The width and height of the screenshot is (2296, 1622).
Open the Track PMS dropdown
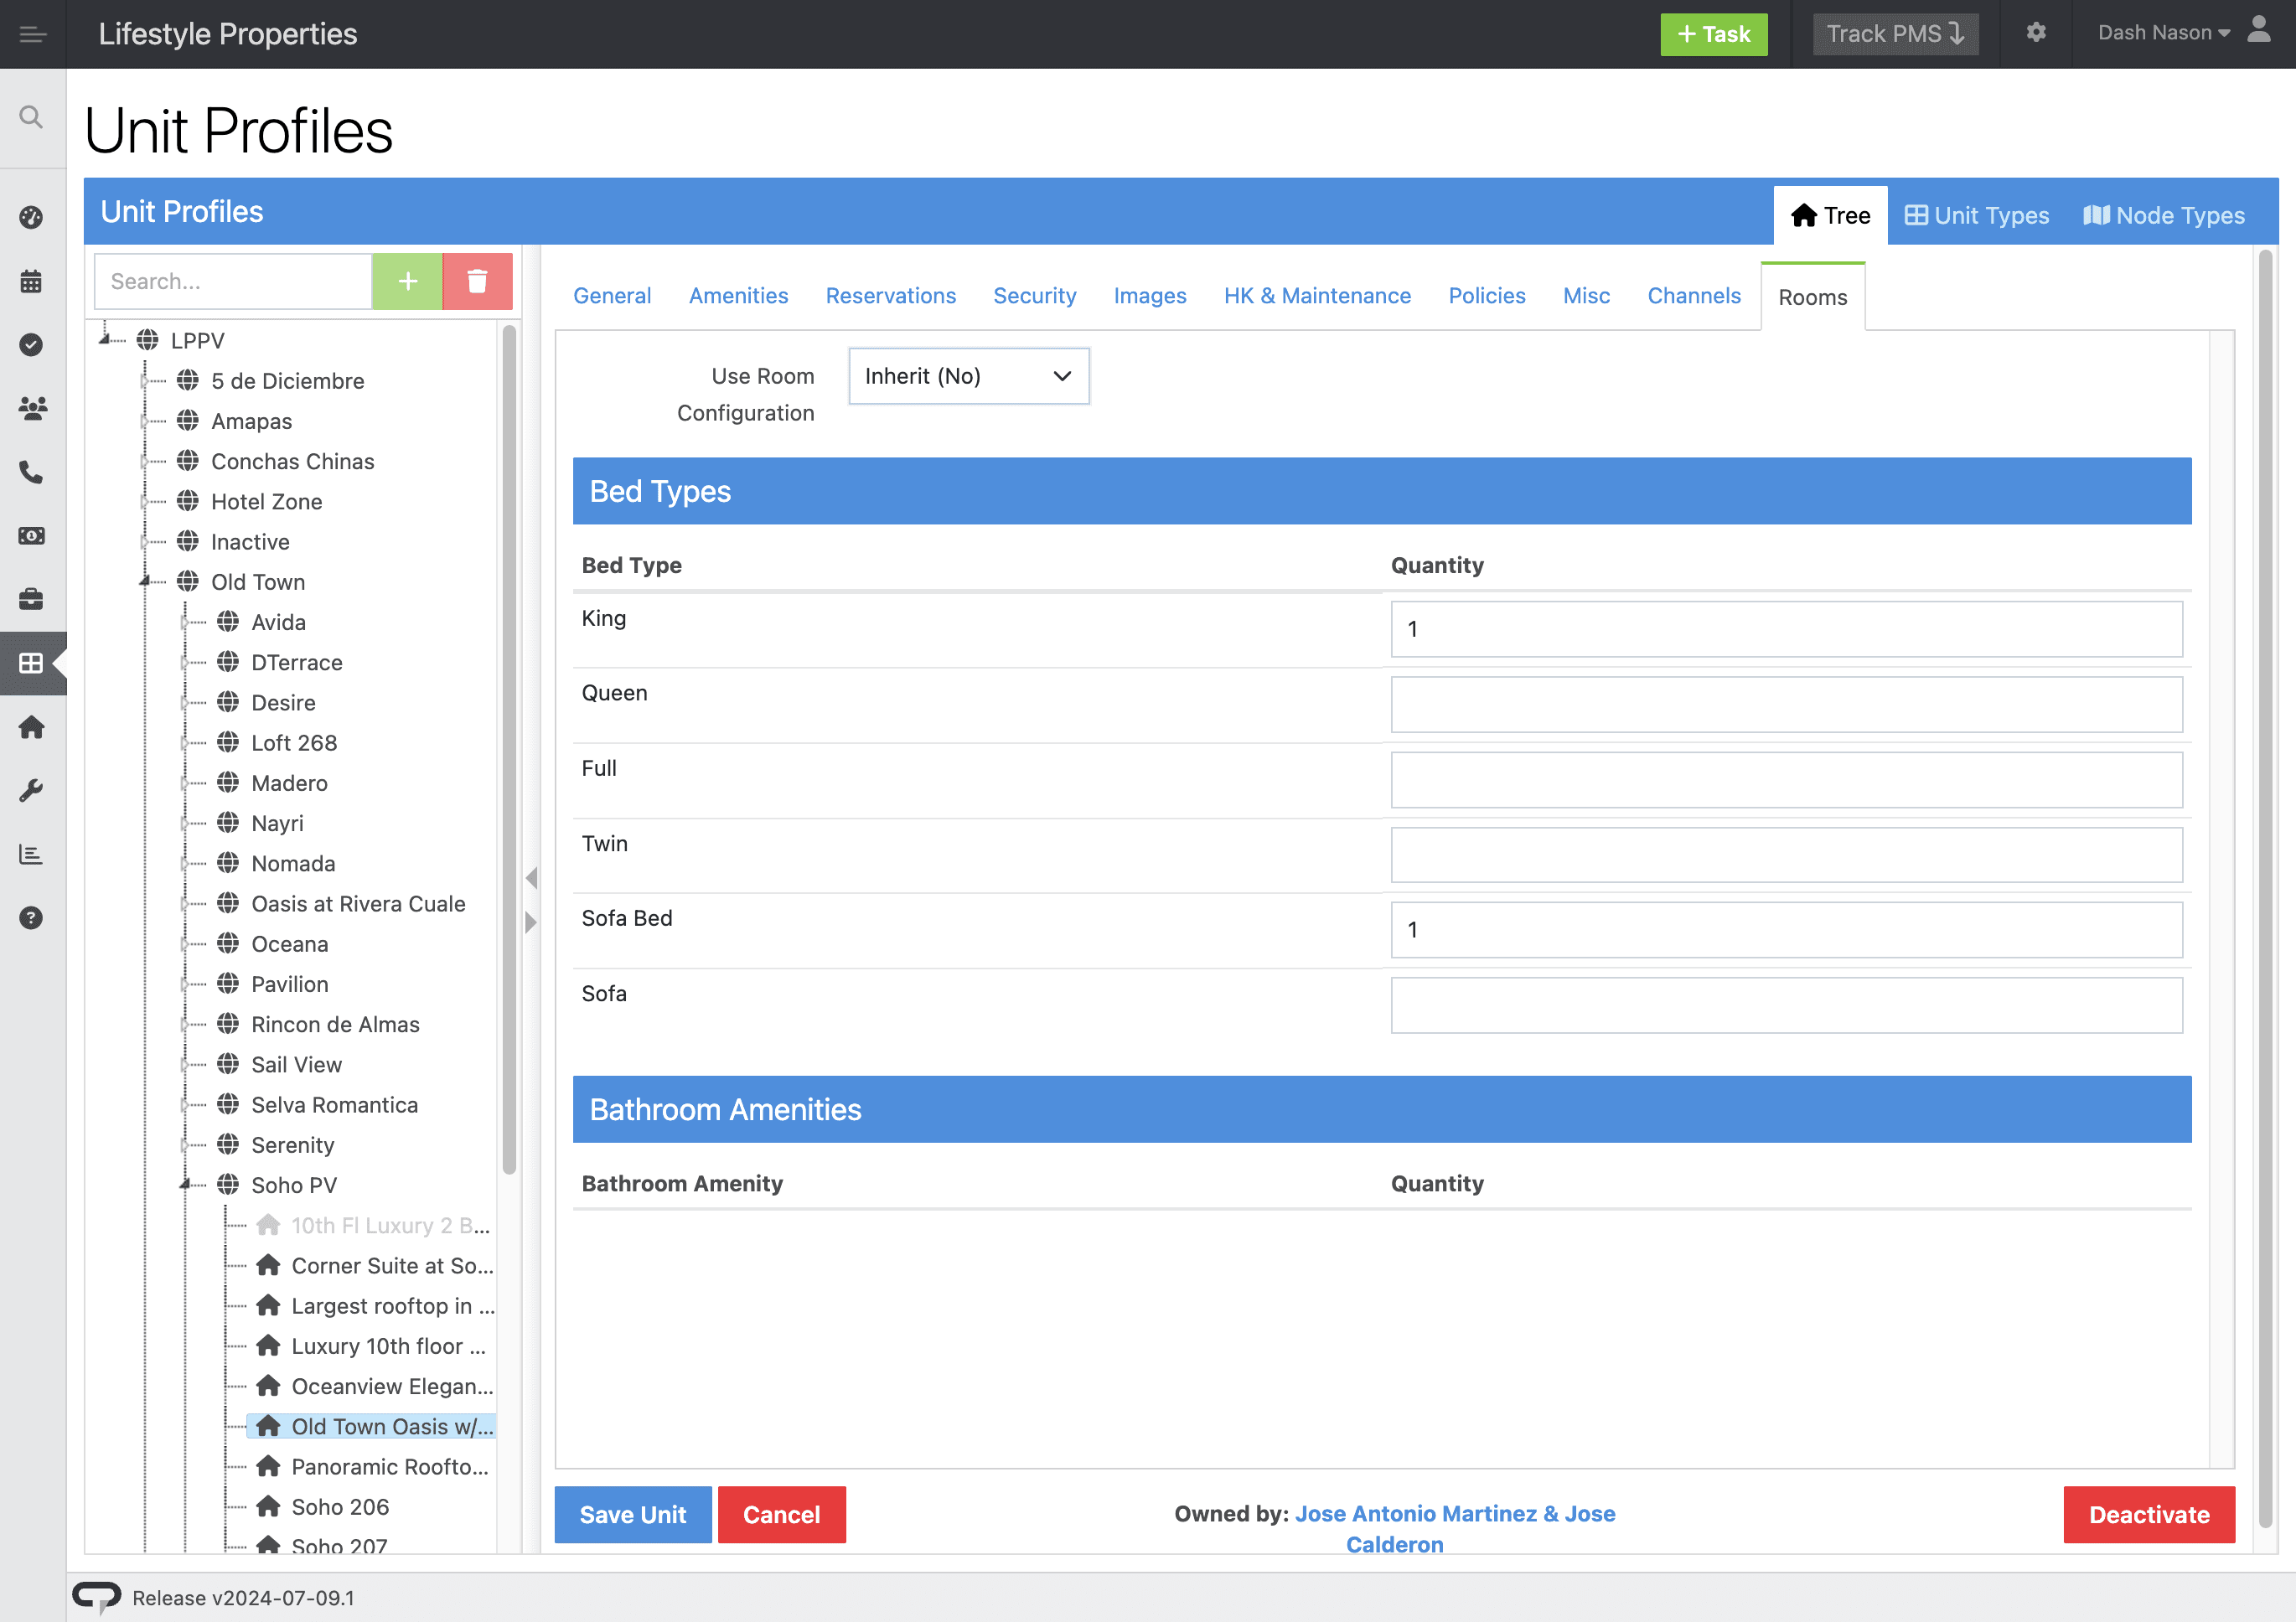1896,34
